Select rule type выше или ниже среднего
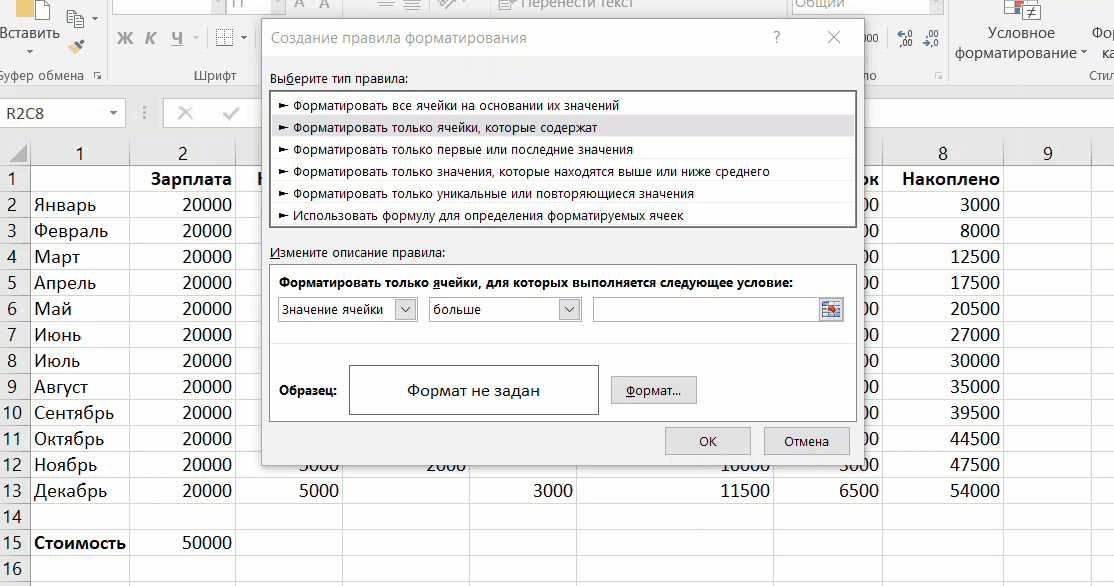The image size is (1114, 586). pos(563,171)
